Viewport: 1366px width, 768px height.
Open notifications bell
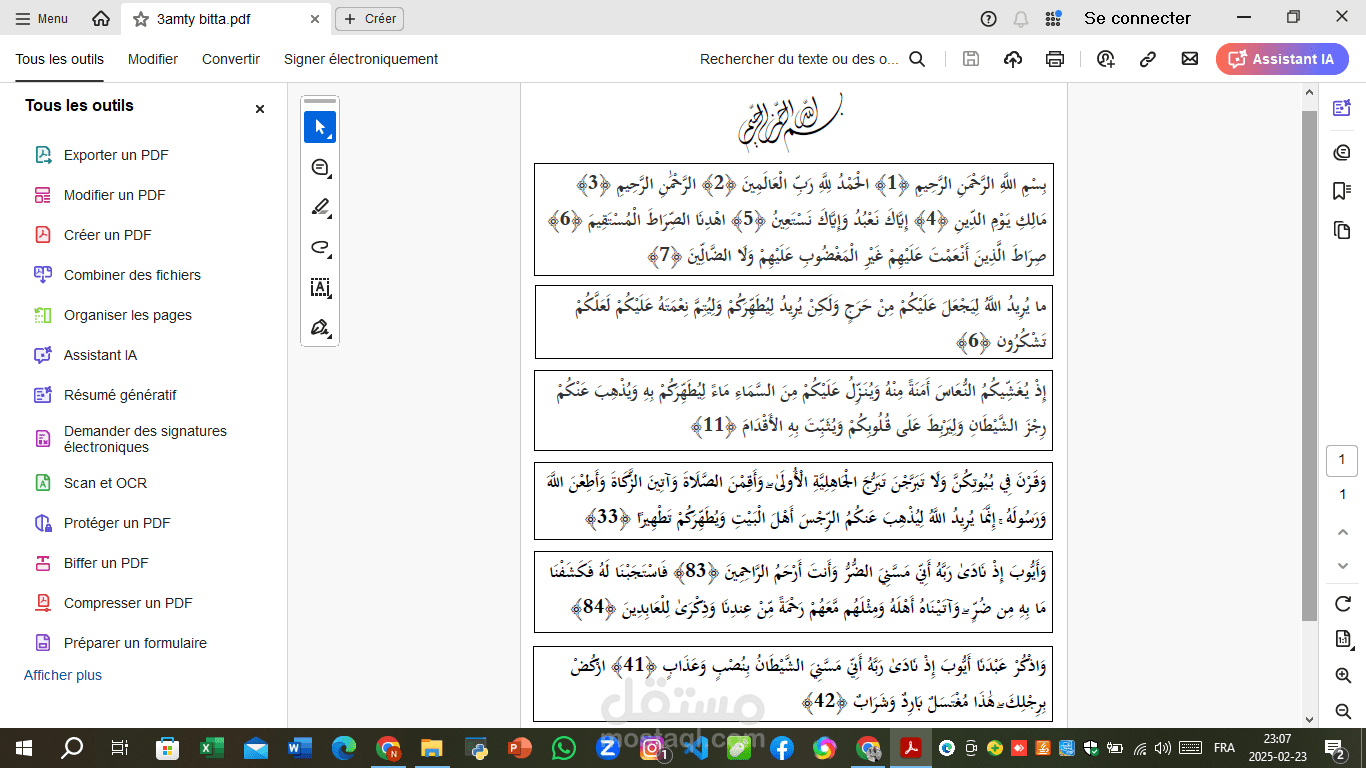pos(1021,18)
